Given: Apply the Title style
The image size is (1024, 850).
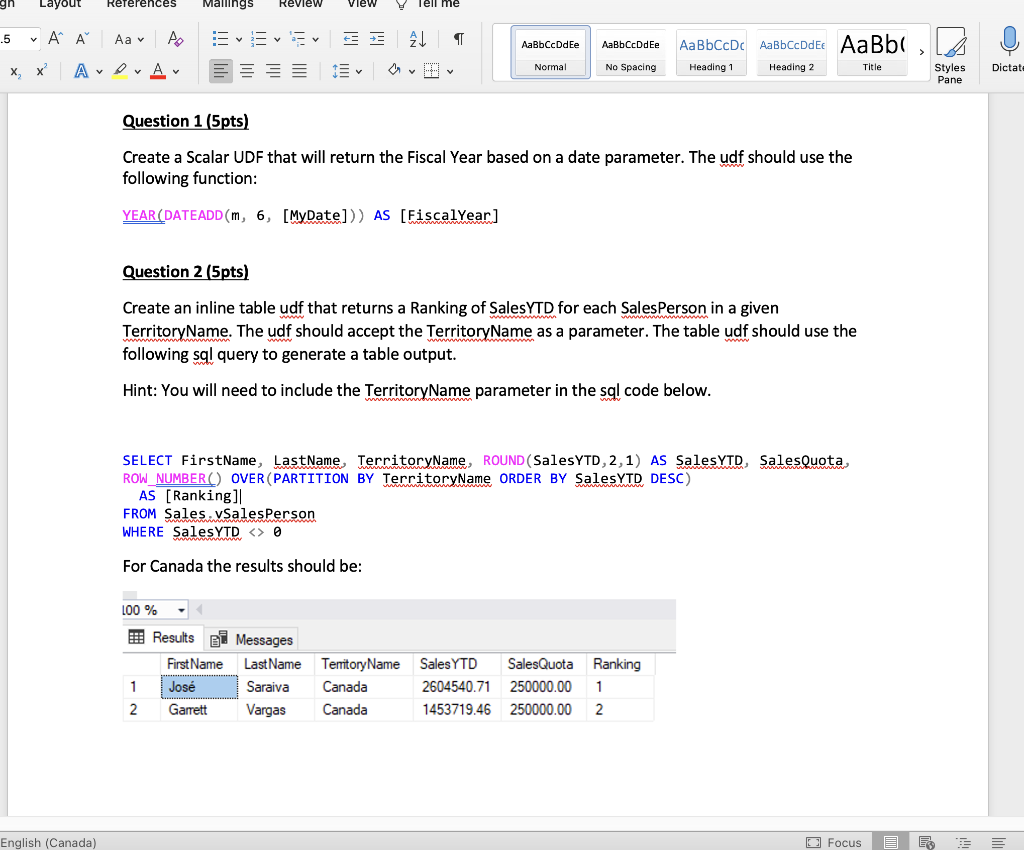Looking at the screenshot, I should pos(872,52).
